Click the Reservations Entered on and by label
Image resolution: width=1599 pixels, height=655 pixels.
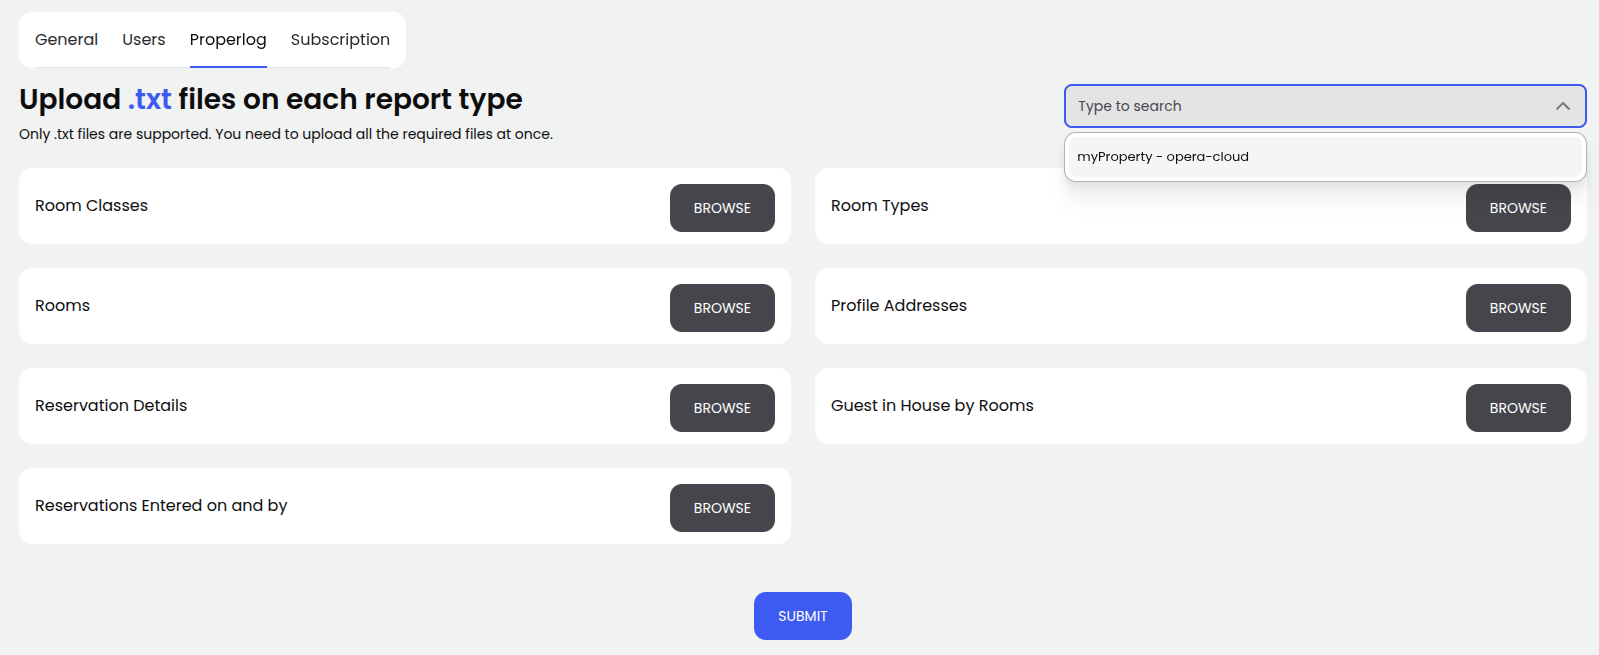coord(161,506)
